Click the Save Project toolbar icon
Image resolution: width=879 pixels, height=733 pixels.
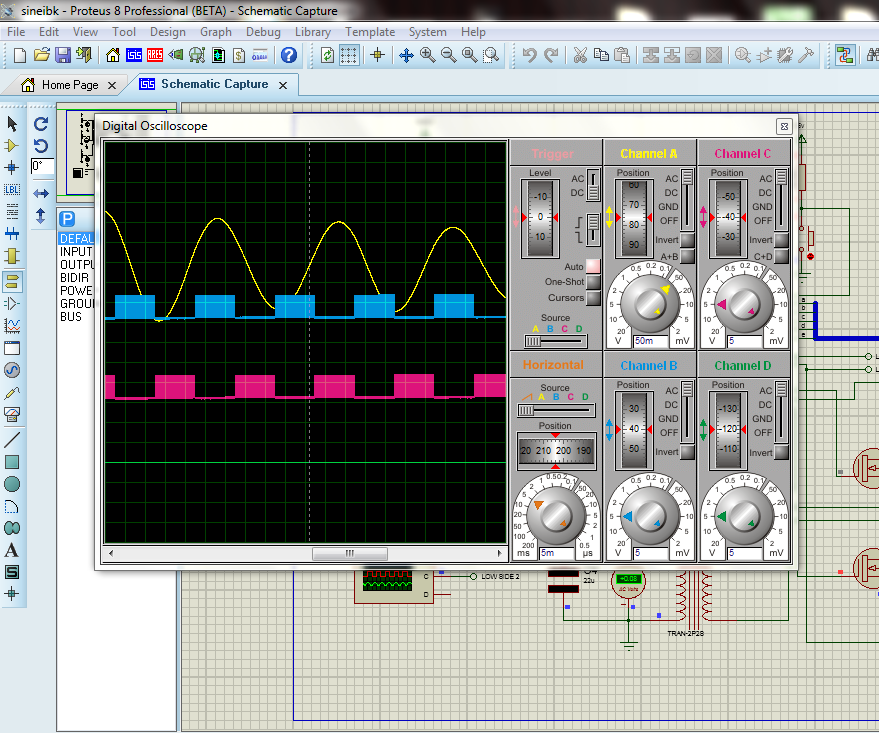(x=63, y=55)
